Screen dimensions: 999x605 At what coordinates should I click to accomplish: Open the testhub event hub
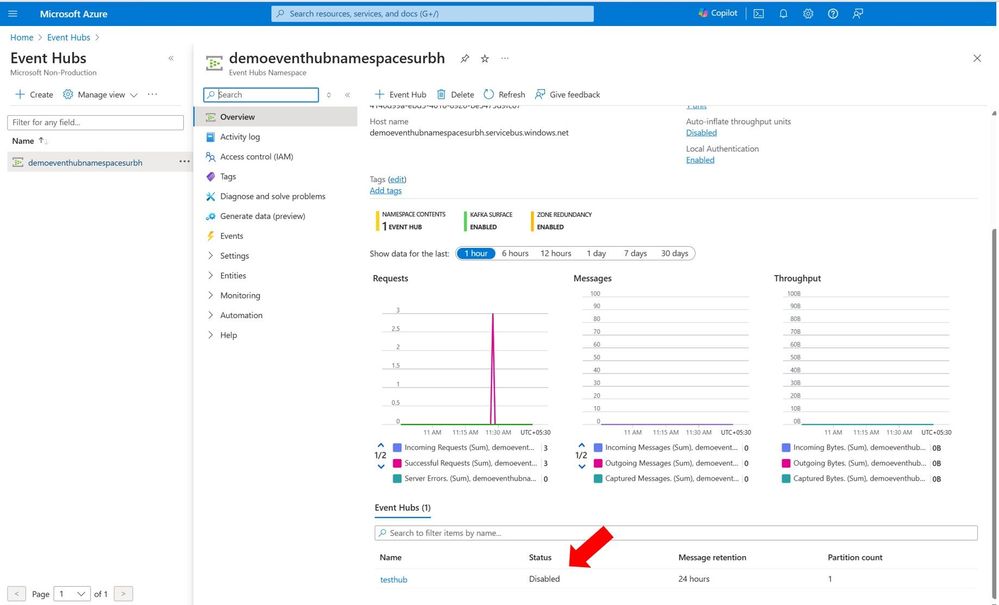click(x=393, y=580)
